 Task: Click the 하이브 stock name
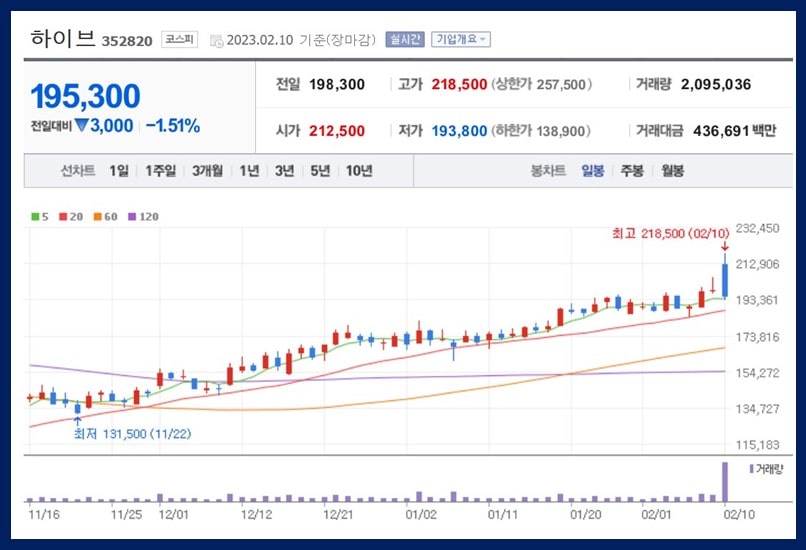pyautogui.click(x=63, y=39)
